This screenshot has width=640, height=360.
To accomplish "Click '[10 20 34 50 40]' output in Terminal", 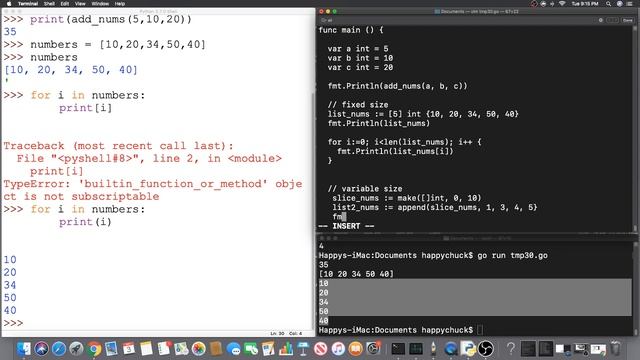I will point(356,274).
